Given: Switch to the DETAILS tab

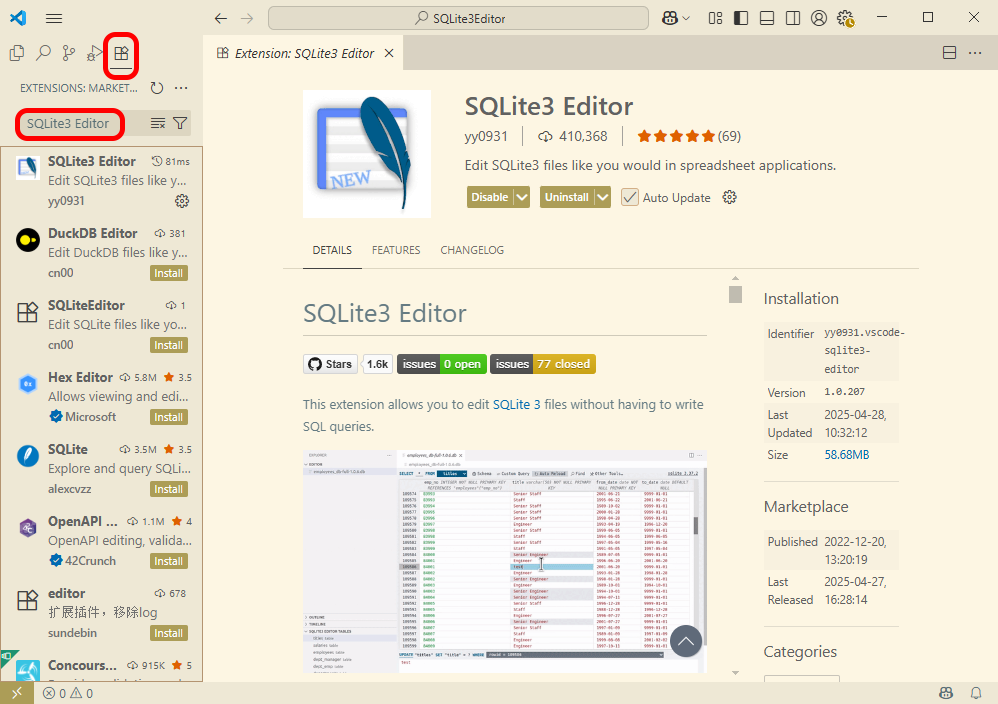Looking at the screenshot, I should 332,250.
